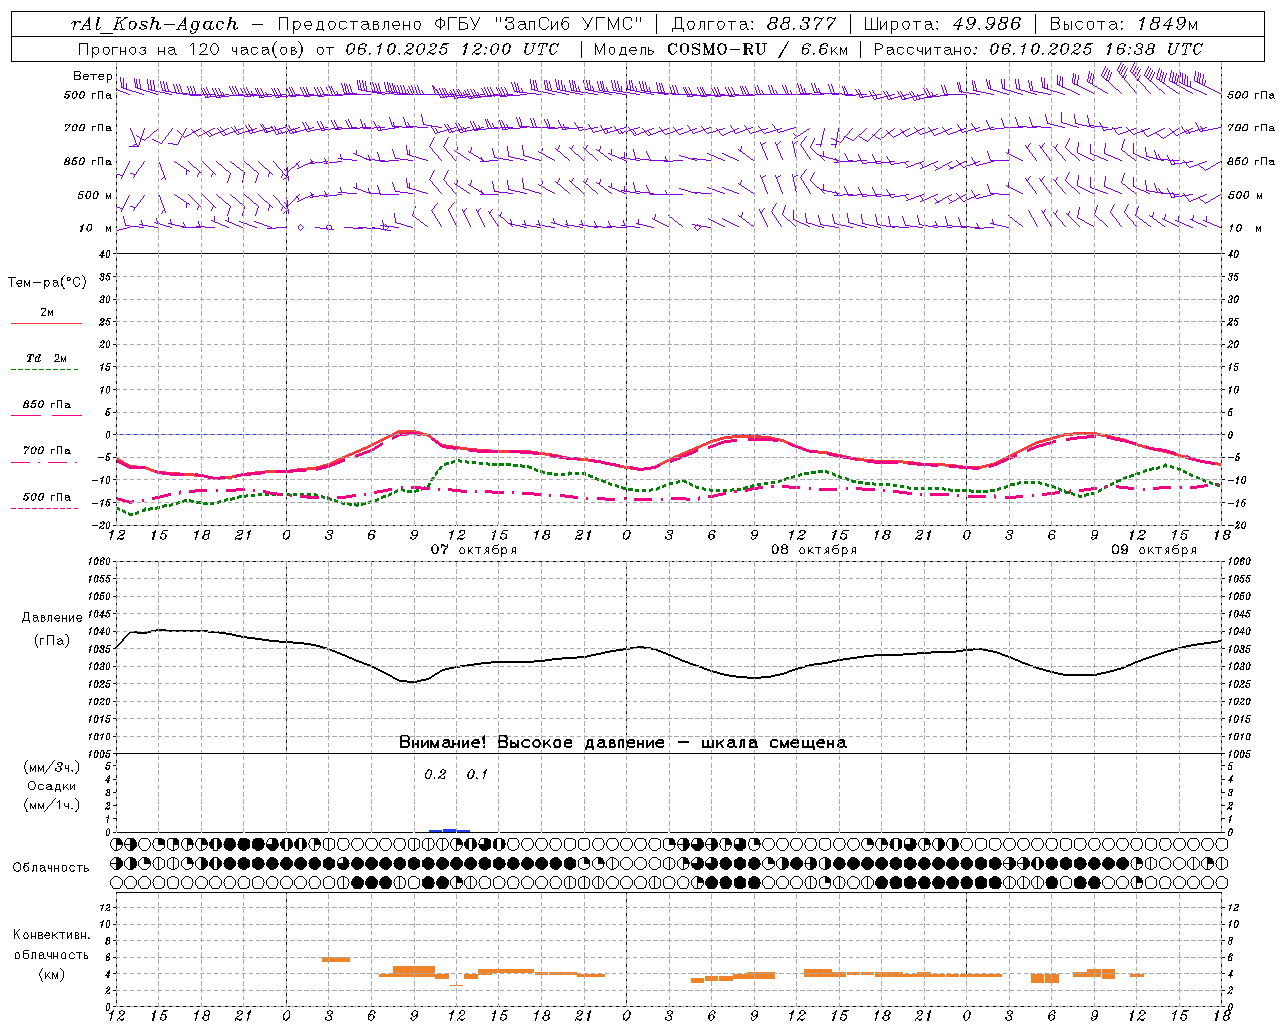Click the '0.1' precipitation amount value
Screen dimensions: 1280x1024
pyautogui.click(x=477, y=775)
